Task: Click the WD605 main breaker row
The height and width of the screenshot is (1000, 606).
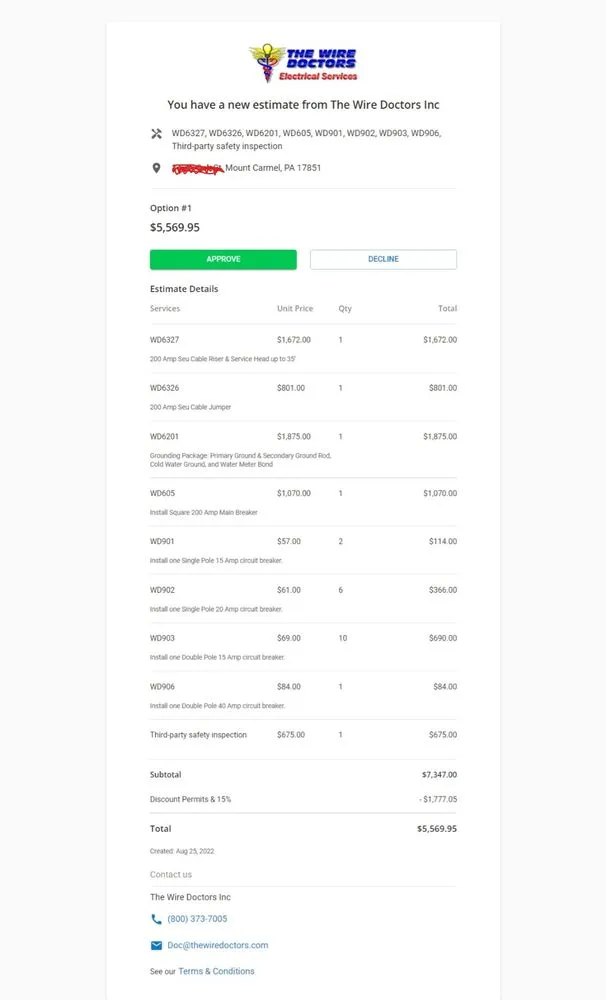Action: pyautogui.click(x=303, y=502)
